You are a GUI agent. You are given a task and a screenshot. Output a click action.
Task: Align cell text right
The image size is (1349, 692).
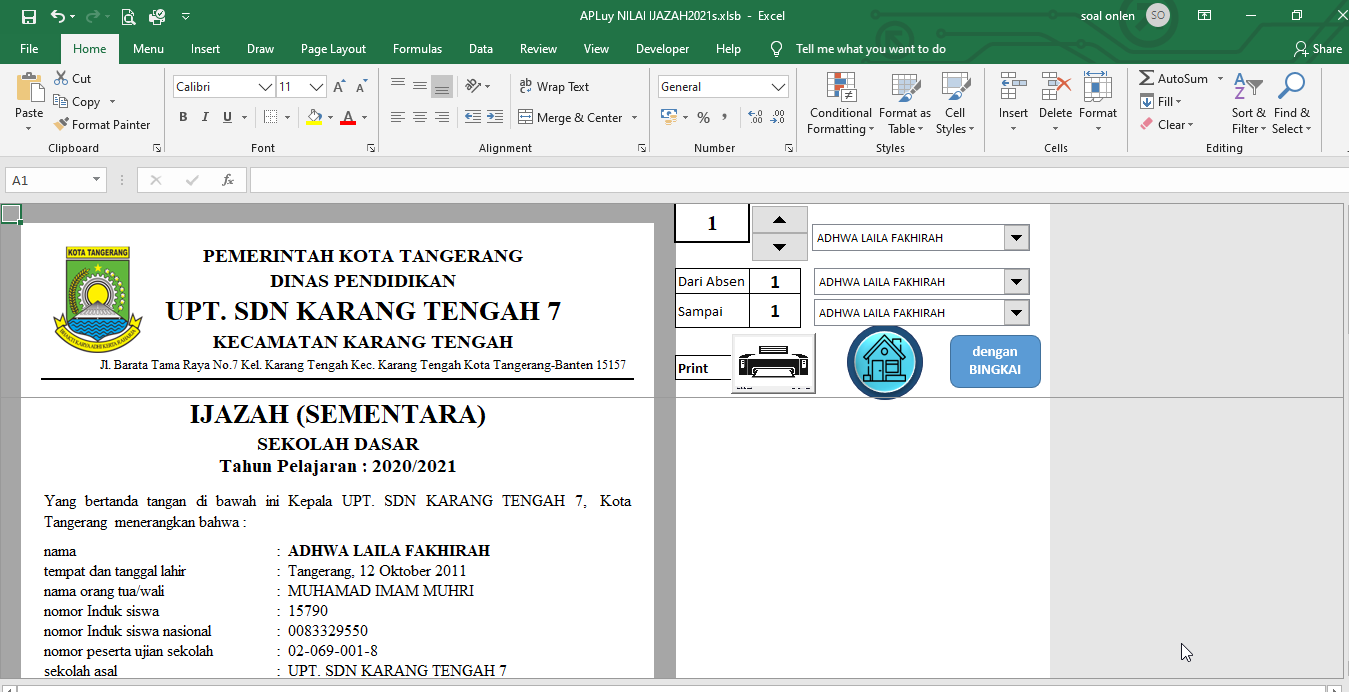point(442,117)
